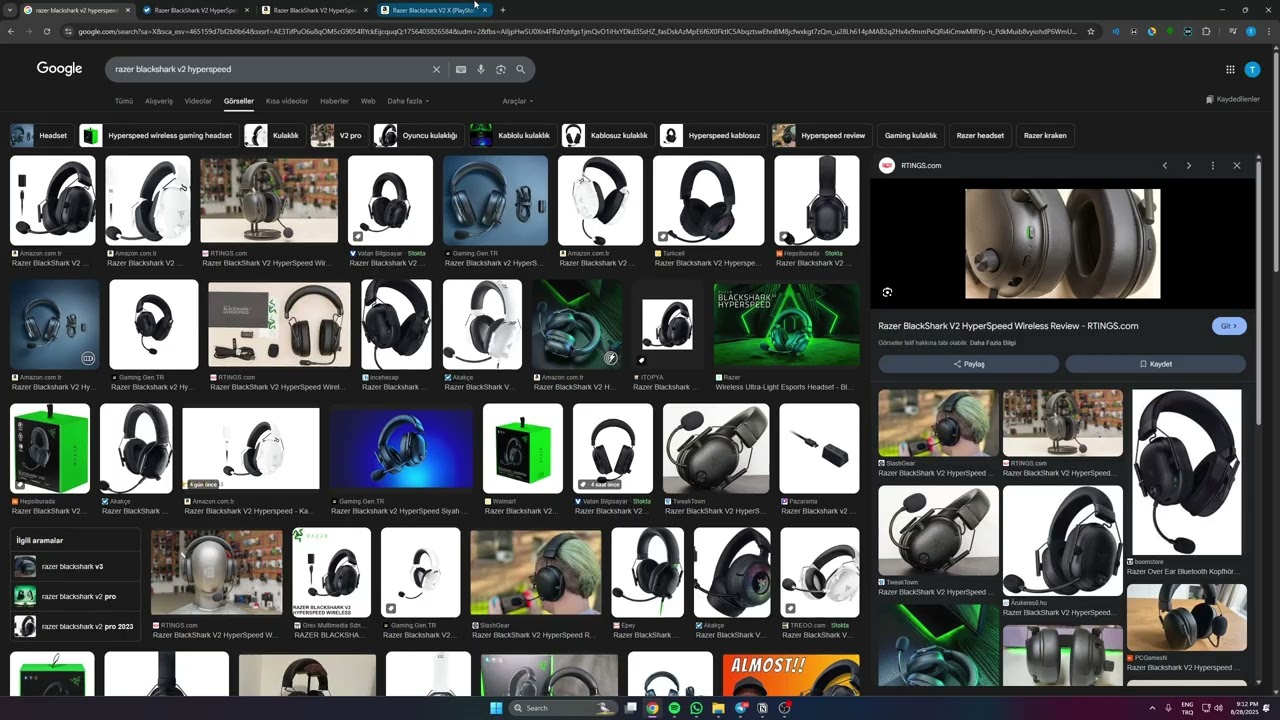1280x720 pixels.
Task: Open Chrome from the taskbar
Action: (x=652, y=708)
